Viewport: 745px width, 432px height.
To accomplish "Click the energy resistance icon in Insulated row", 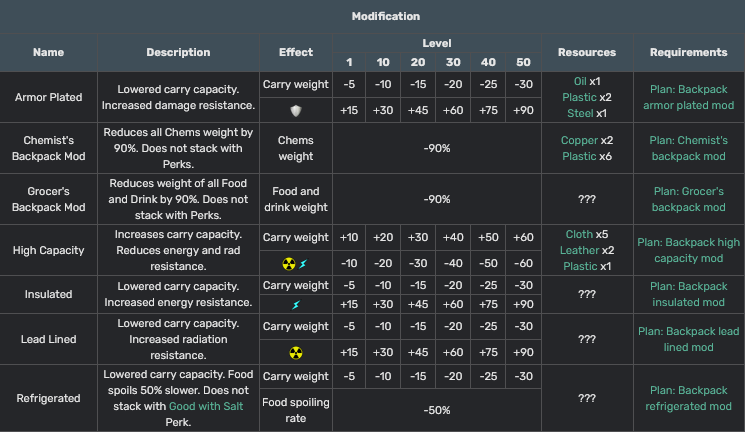I will tap(296, 305).
